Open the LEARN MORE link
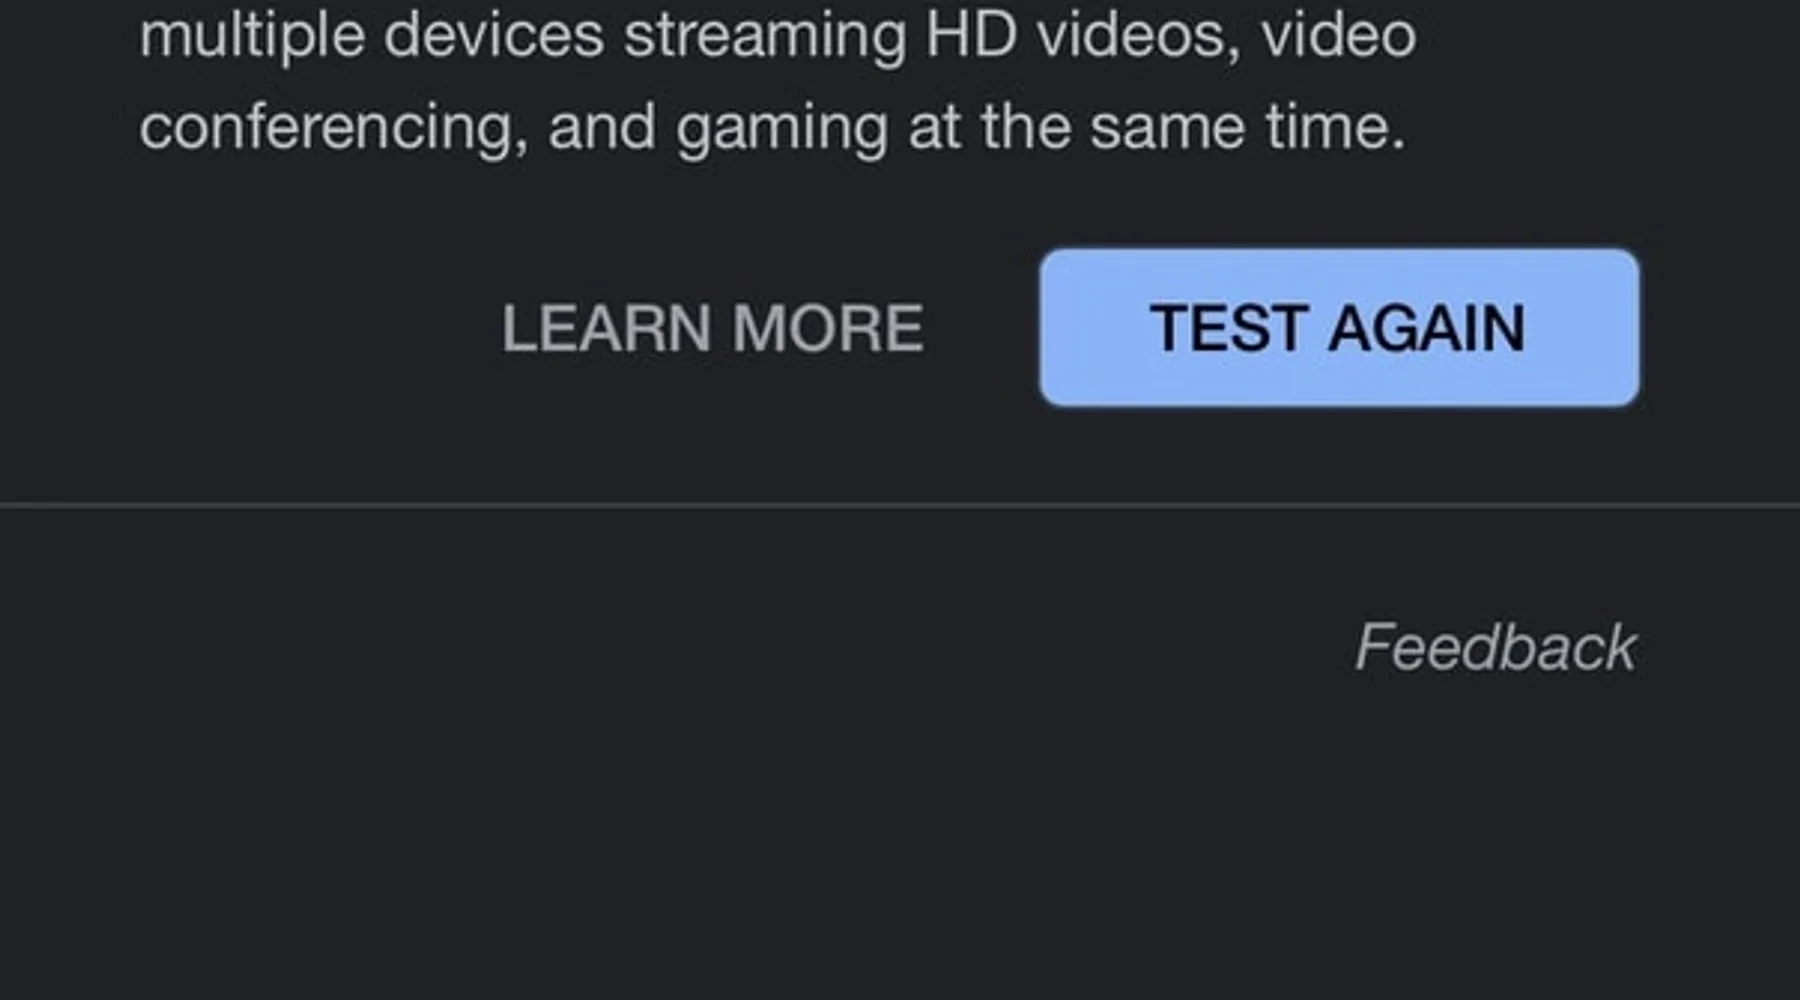The width and height of the screenshot is (1800, 1000). [712, 328]
